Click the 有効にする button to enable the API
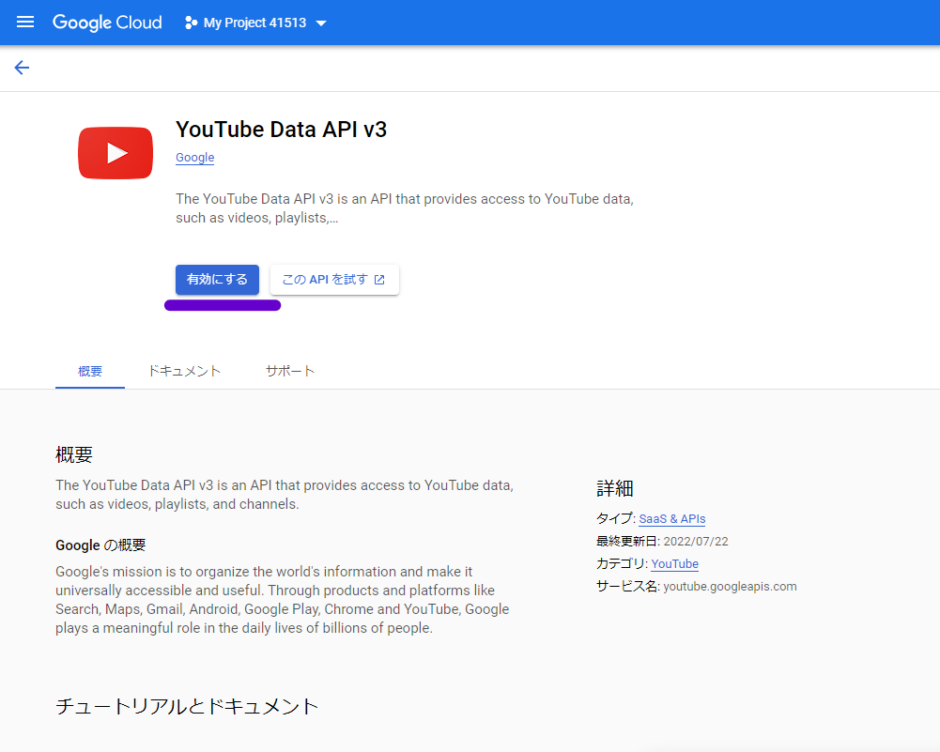This screenshot has height=752, width=940. point(217,280)
